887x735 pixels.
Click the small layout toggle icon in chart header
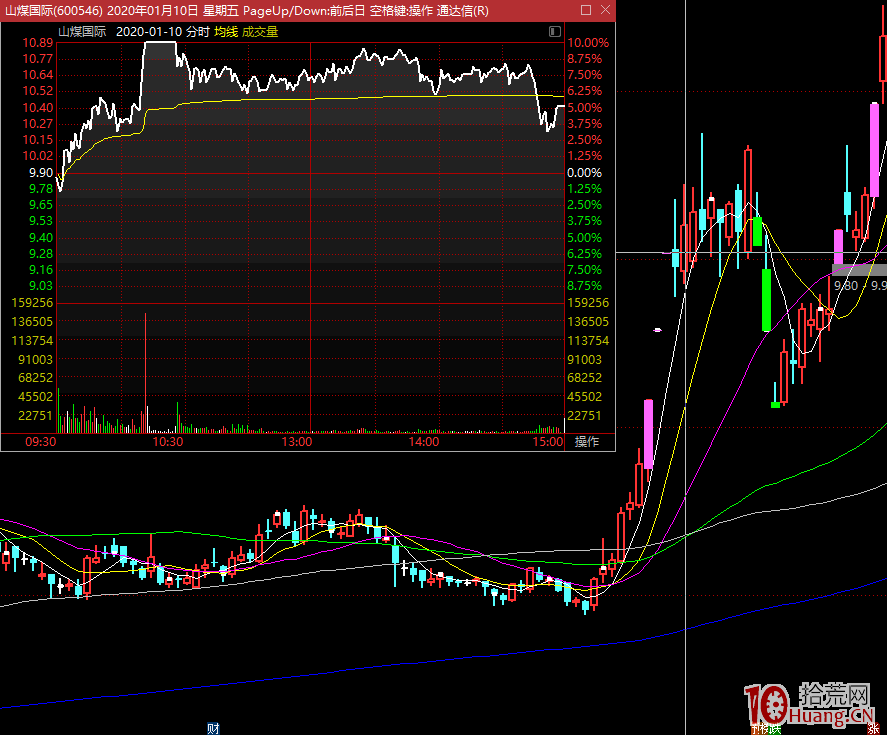pos(555,32)
